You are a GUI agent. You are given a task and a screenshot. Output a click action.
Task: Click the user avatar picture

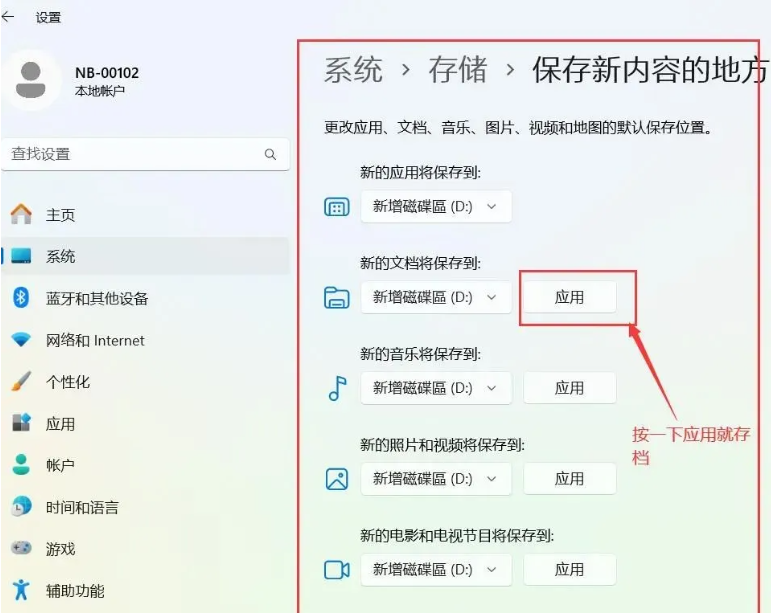click(x=30, y=80)
